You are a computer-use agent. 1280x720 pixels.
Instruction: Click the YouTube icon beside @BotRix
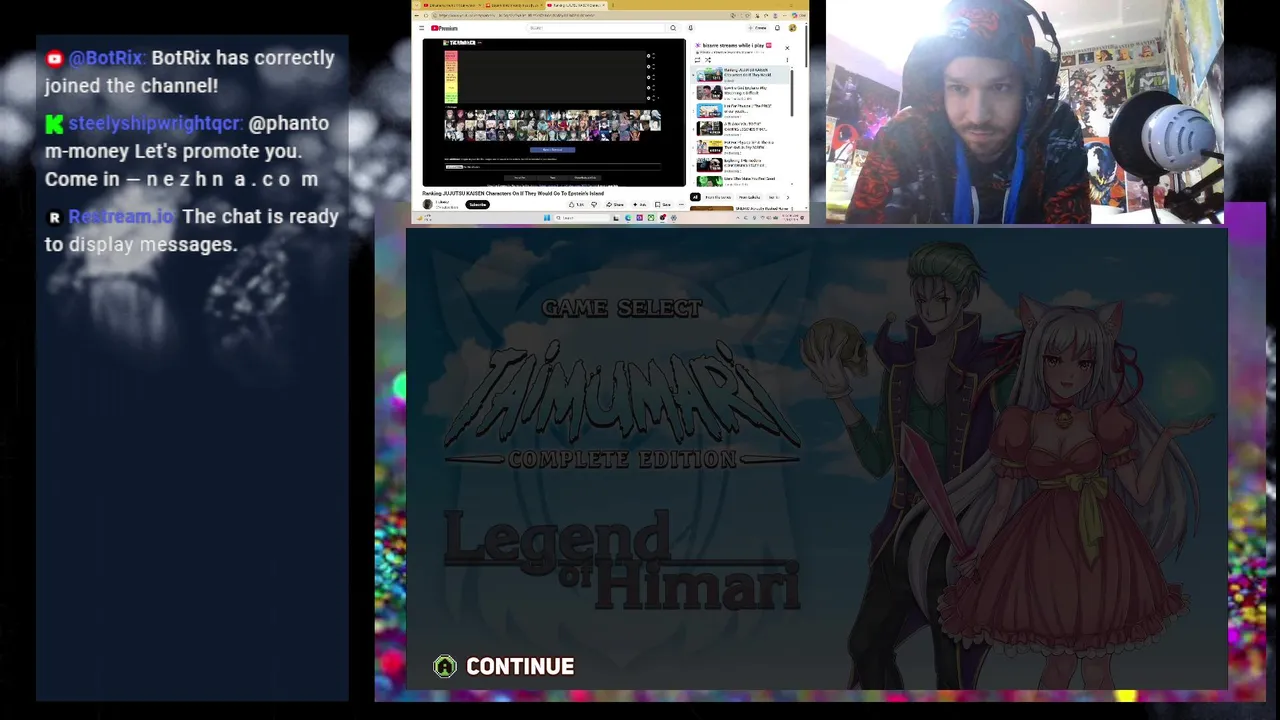point(54,59)
